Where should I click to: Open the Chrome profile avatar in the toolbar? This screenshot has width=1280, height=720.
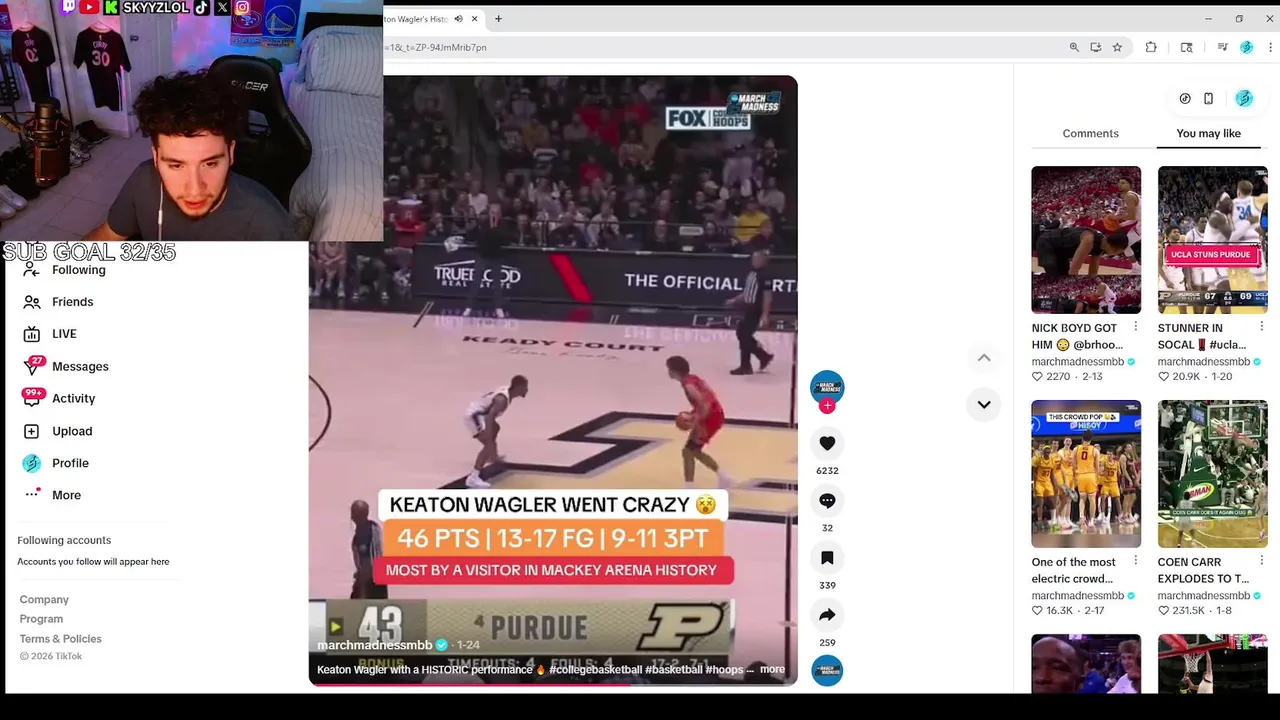tap(1246, 47)
